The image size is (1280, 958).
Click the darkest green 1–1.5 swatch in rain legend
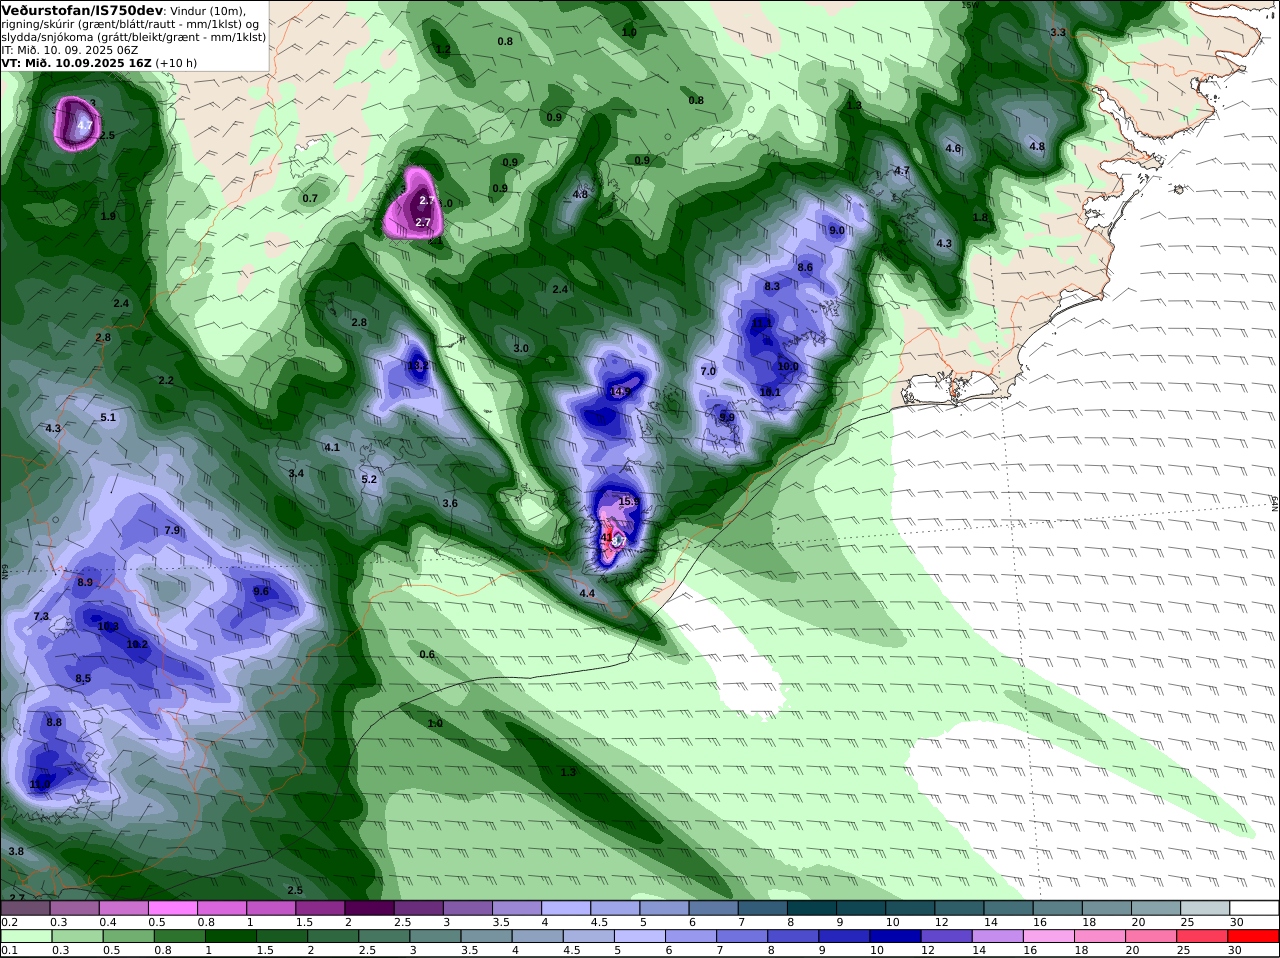(x=230, y=936)
